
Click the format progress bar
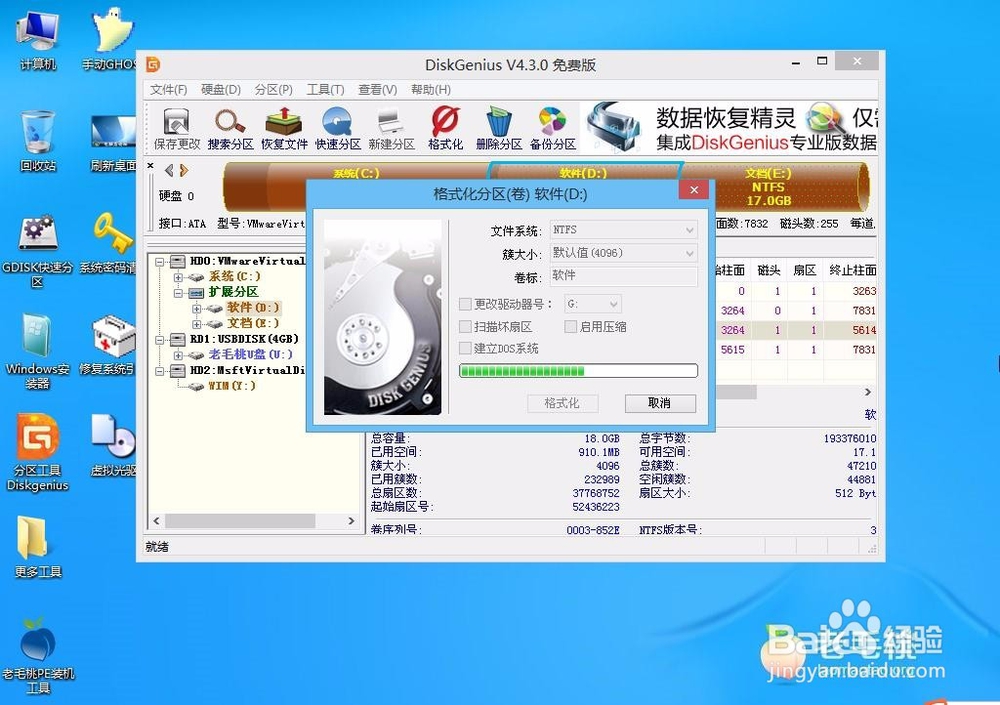(x=578, y=371)
